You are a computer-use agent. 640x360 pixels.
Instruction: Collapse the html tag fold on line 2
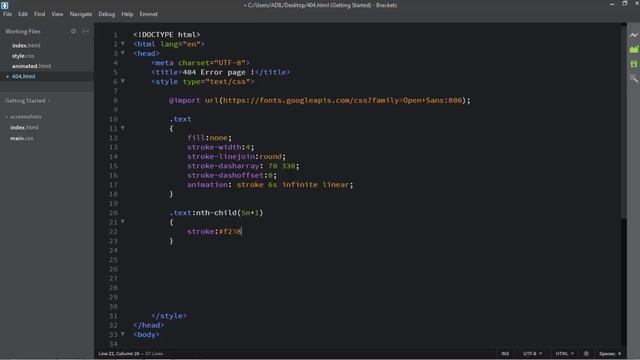point(122,44)
